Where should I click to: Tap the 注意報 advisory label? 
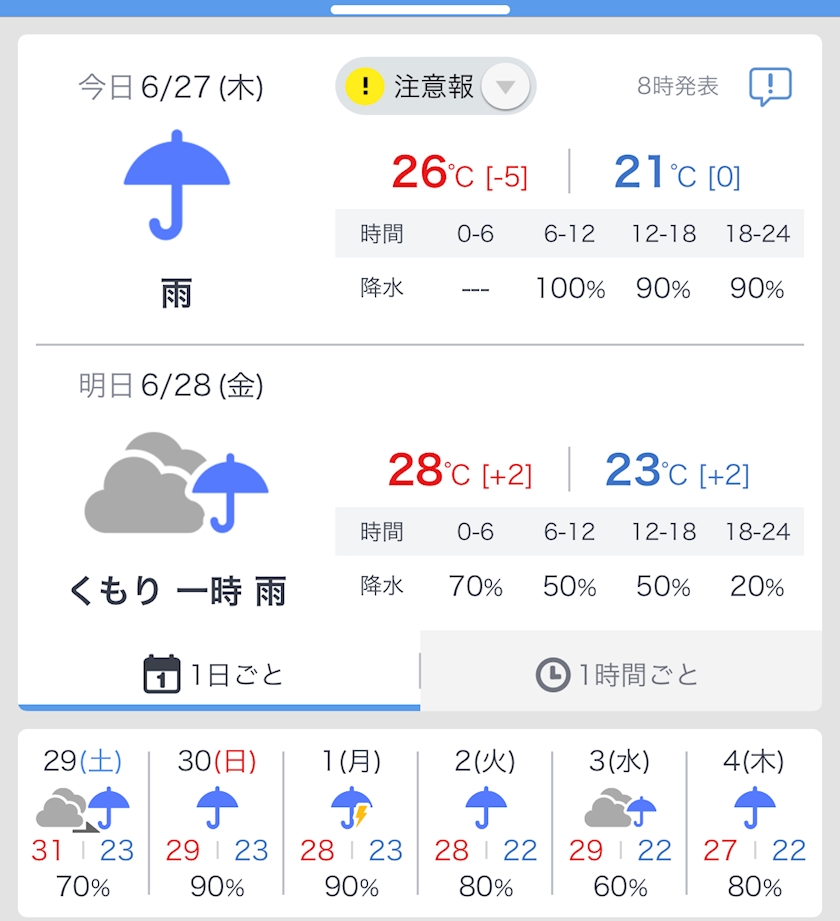(433, 87)
